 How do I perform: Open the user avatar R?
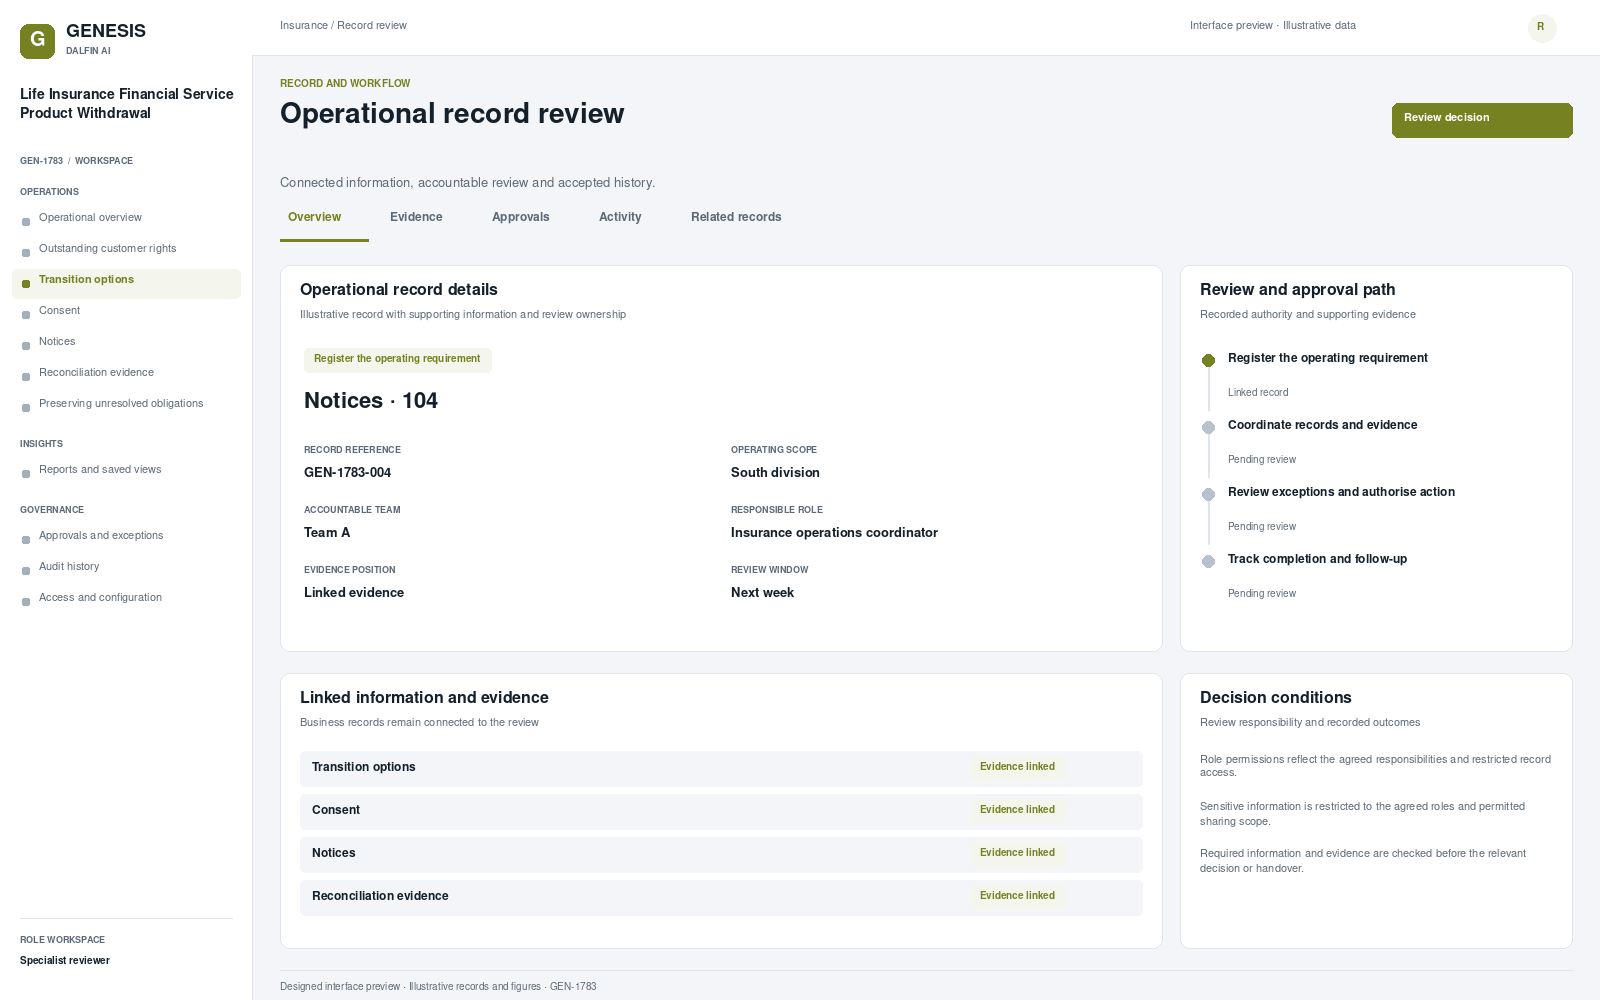point(1541,27)
